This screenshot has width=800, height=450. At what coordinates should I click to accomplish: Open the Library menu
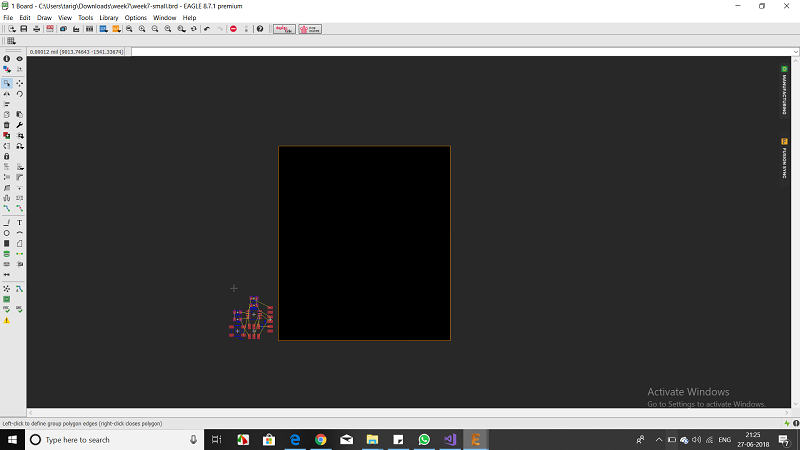point(109,17)
